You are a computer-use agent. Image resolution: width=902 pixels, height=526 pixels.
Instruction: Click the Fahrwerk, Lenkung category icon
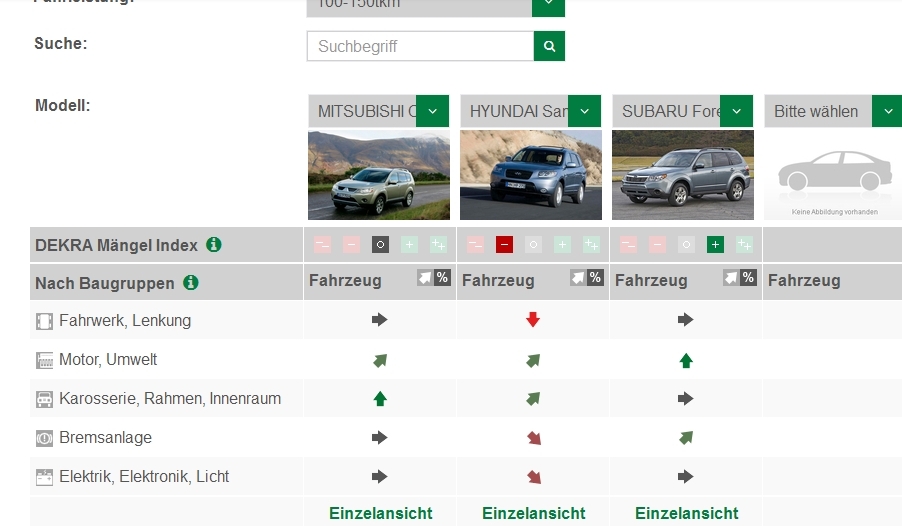click(x=44, y=321)
